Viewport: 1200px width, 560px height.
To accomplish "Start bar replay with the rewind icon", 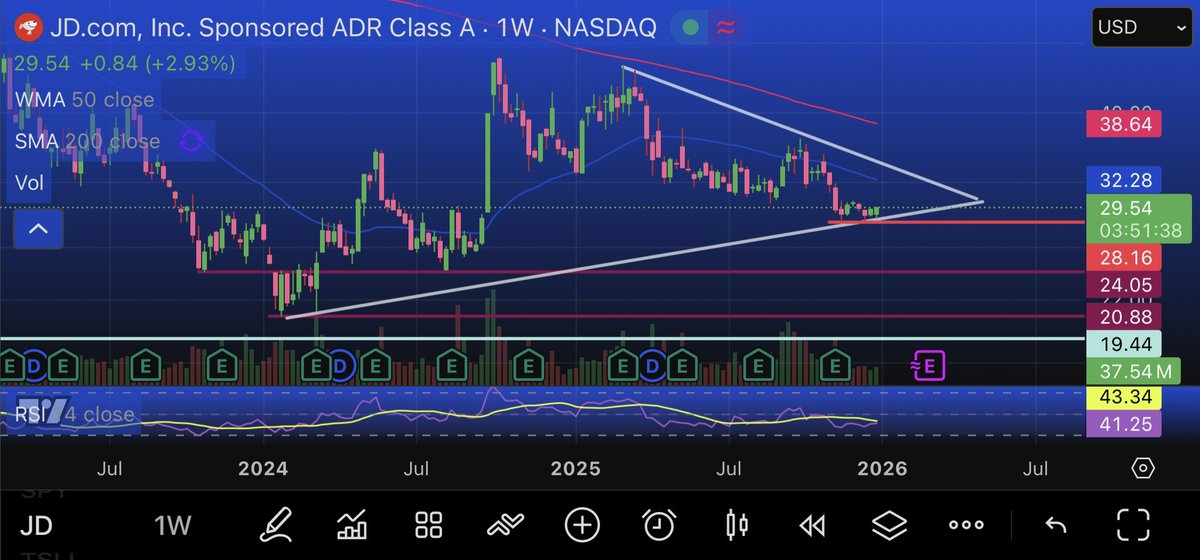I will click(813, 524).
